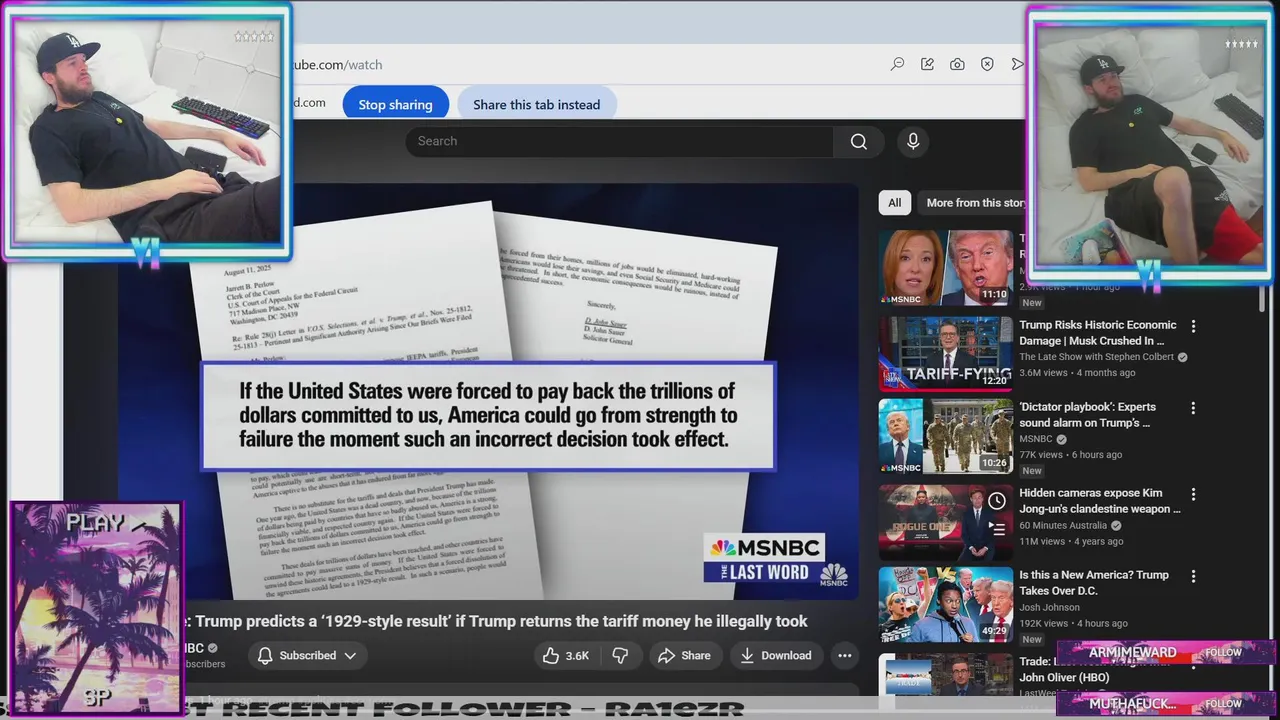Click channel name 'Josh Johnson'
This screenshot has height=720, width=1280.
[1049, 607]
